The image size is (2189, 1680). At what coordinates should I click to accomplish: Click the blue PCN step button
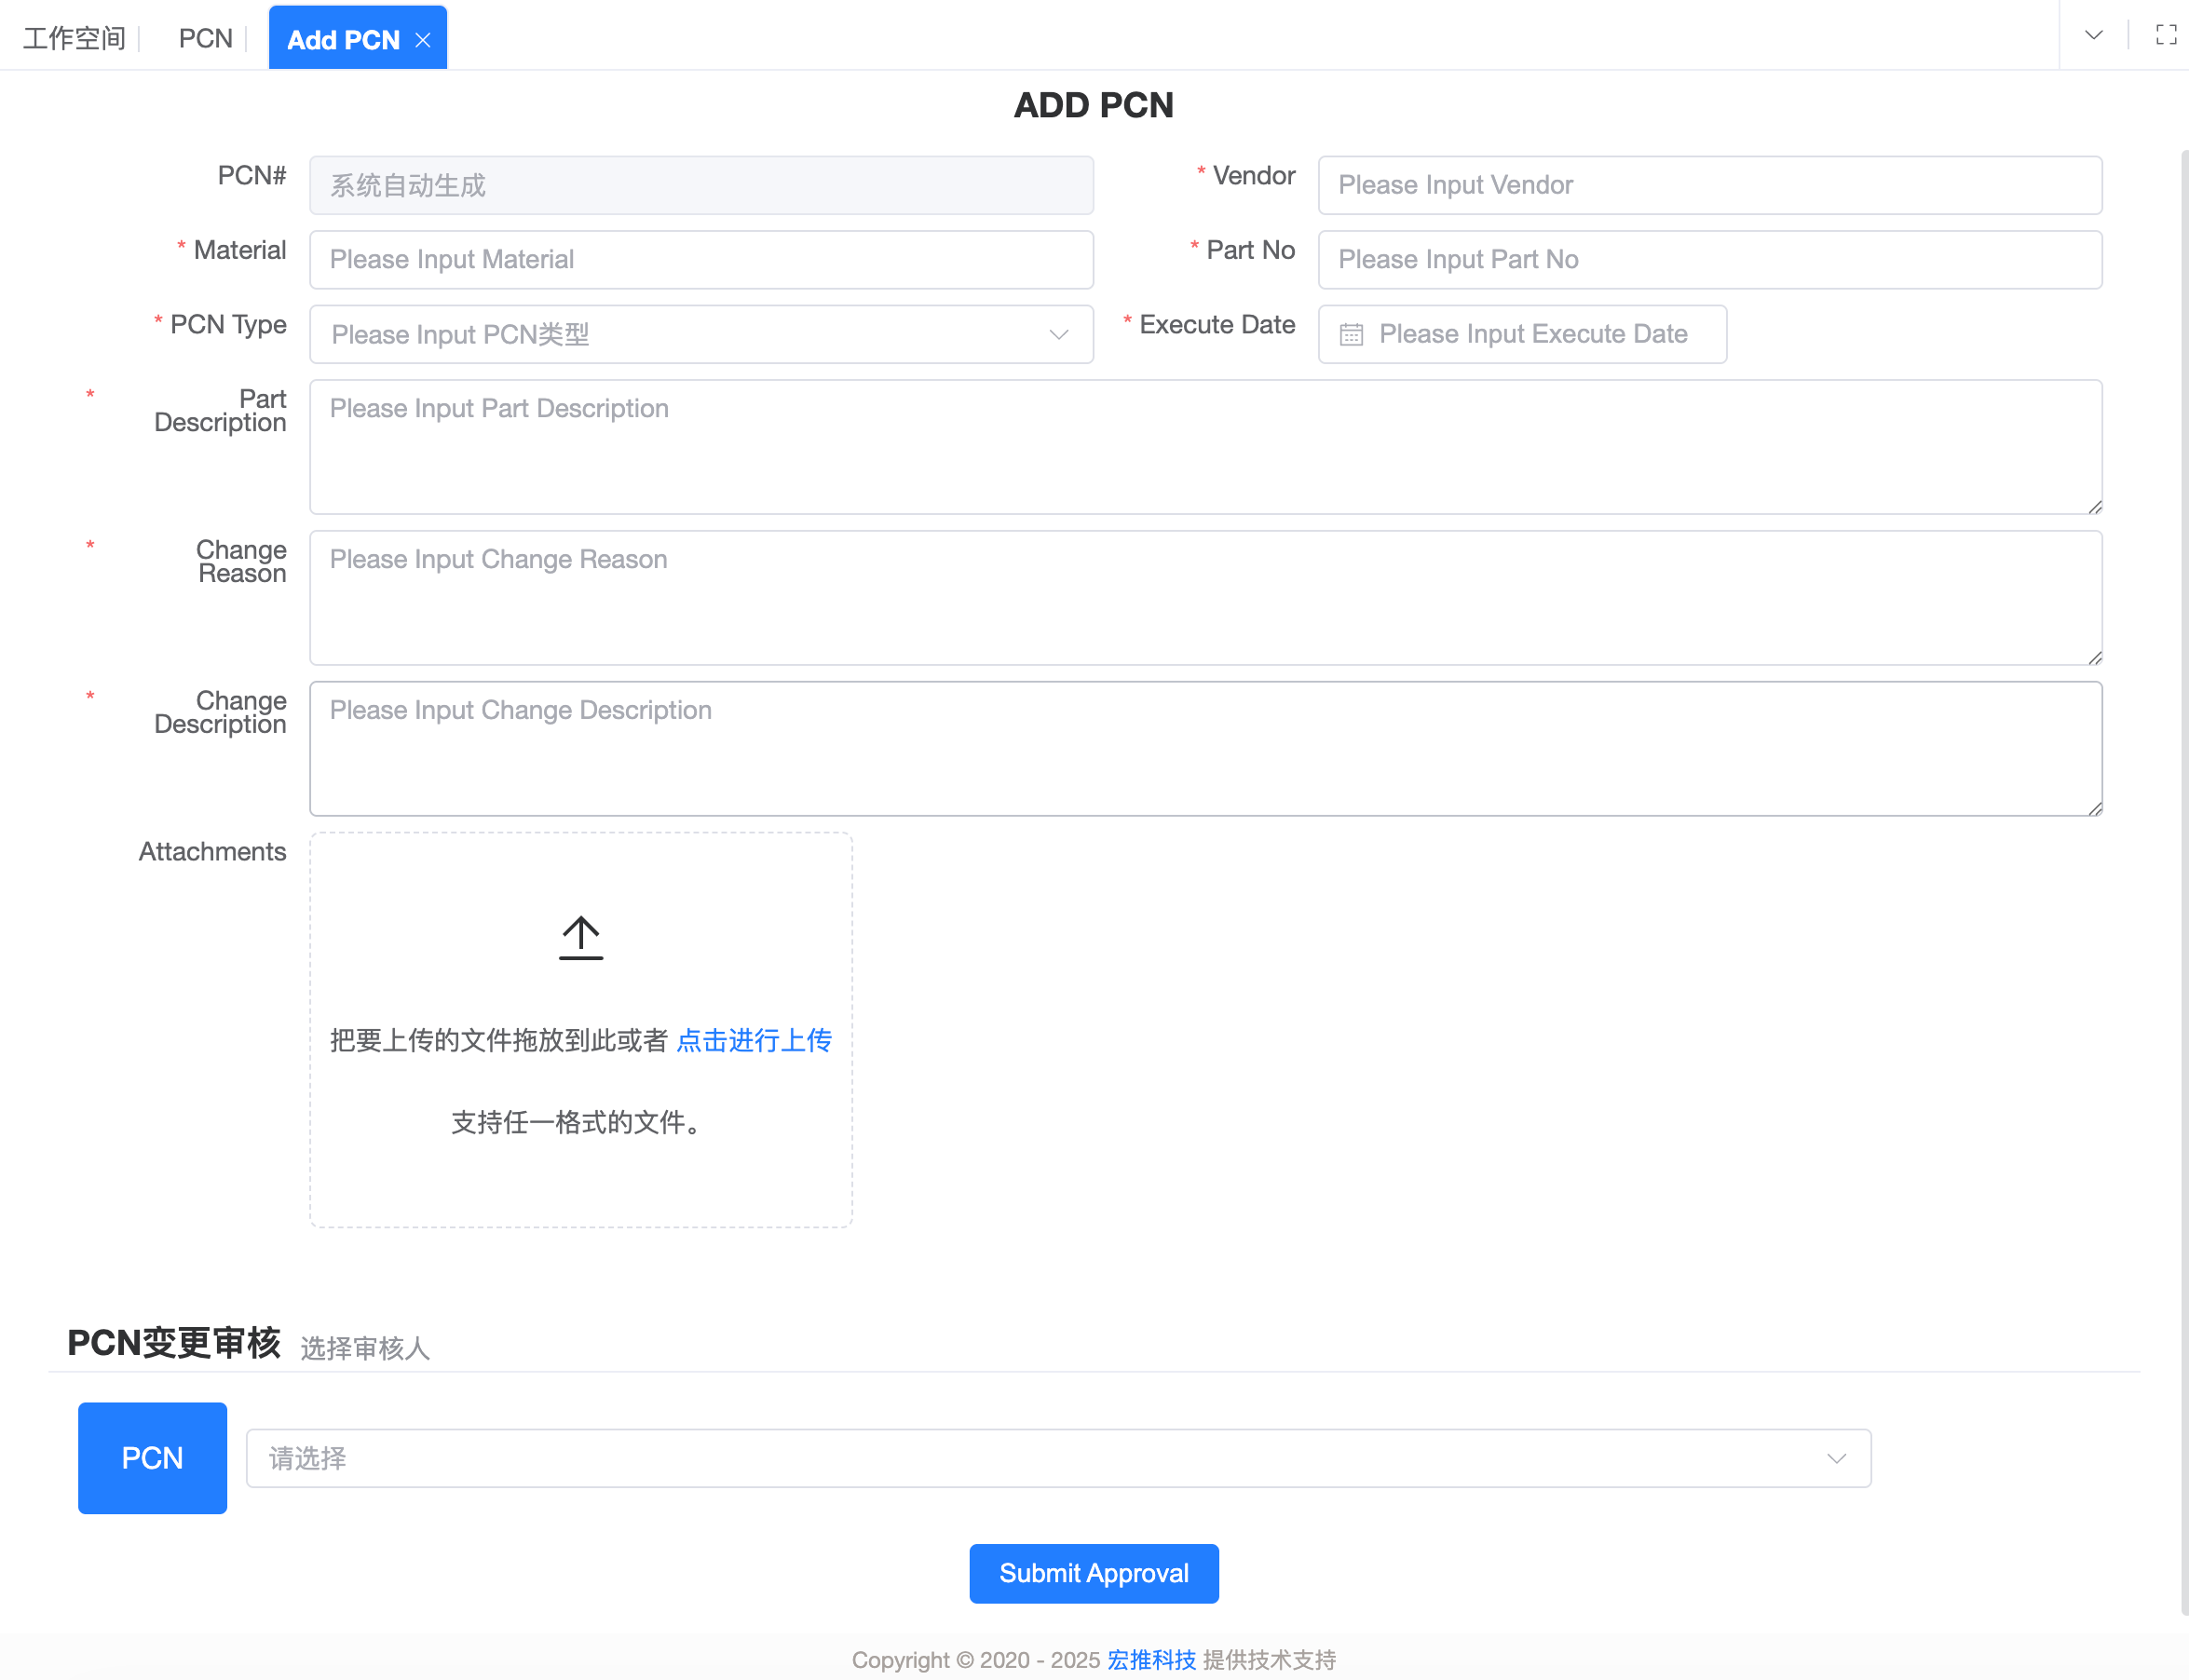pos(152,1458)
